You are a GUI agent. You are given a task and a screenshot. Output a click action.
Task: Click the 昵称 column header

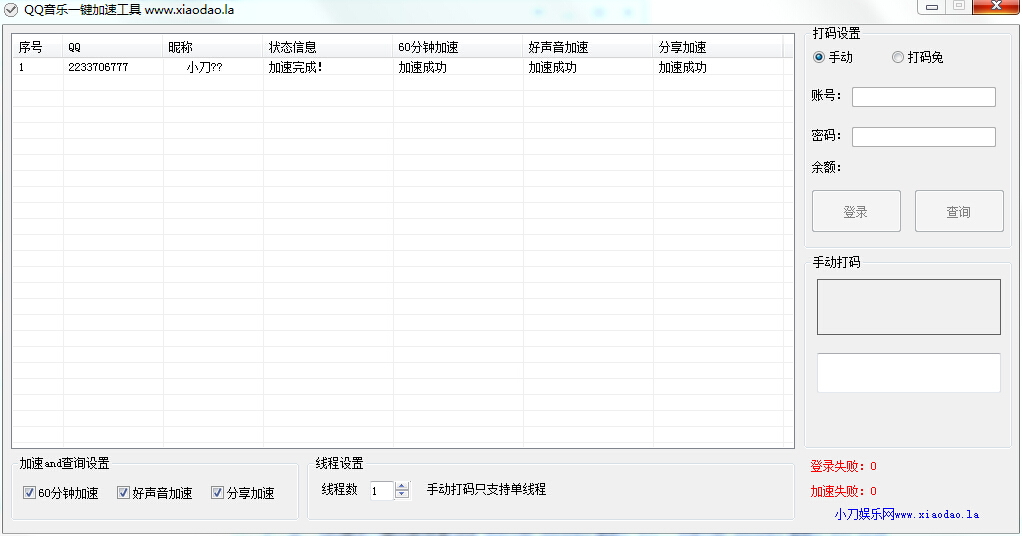[212, 47]
